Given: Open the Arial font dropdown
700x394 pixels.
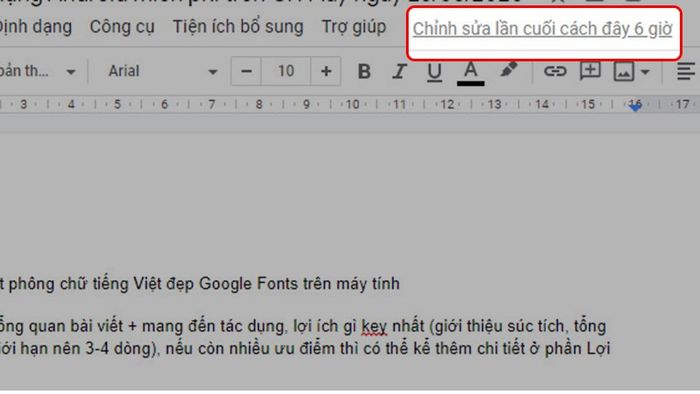Looking at the screenshot, I should pos(162,71).
